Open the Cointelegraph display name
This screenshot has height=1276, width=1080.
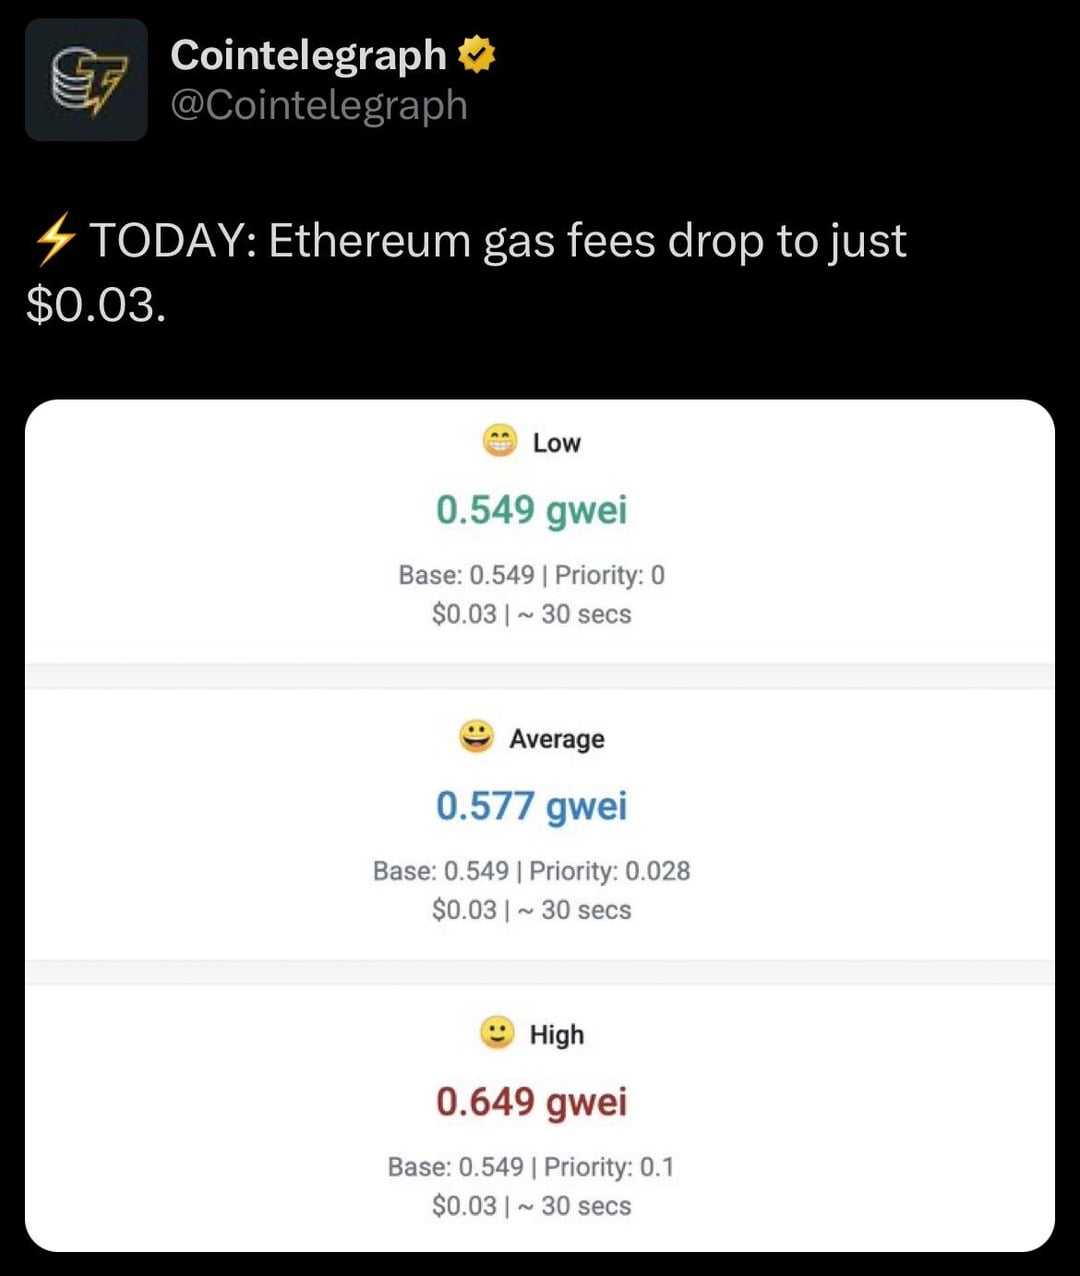click(x=308, y=56)
